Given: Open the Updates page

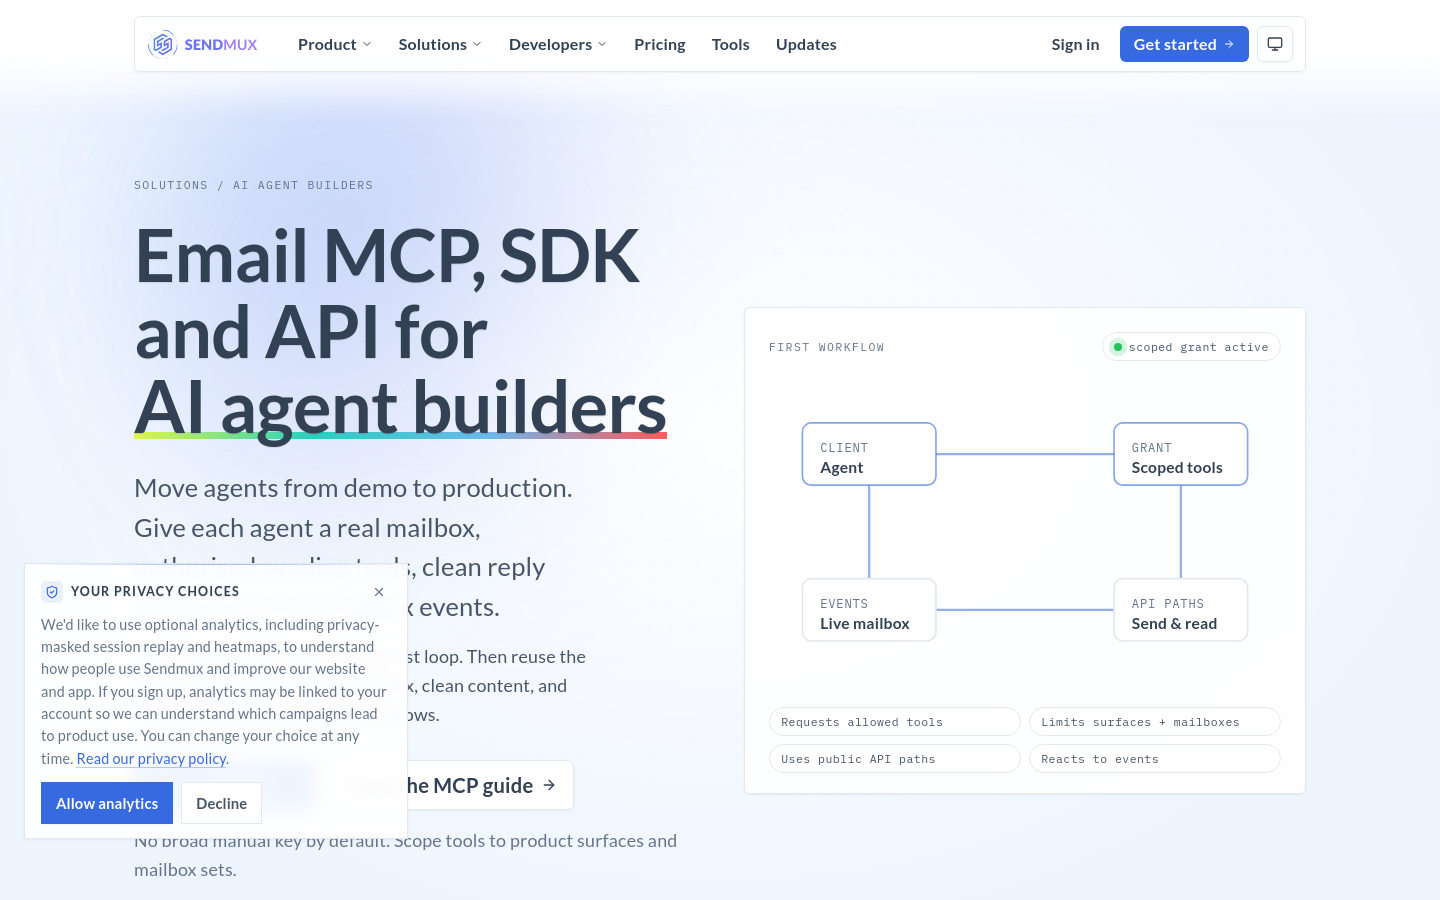Looking at the screenshot, I should point(806,44).
